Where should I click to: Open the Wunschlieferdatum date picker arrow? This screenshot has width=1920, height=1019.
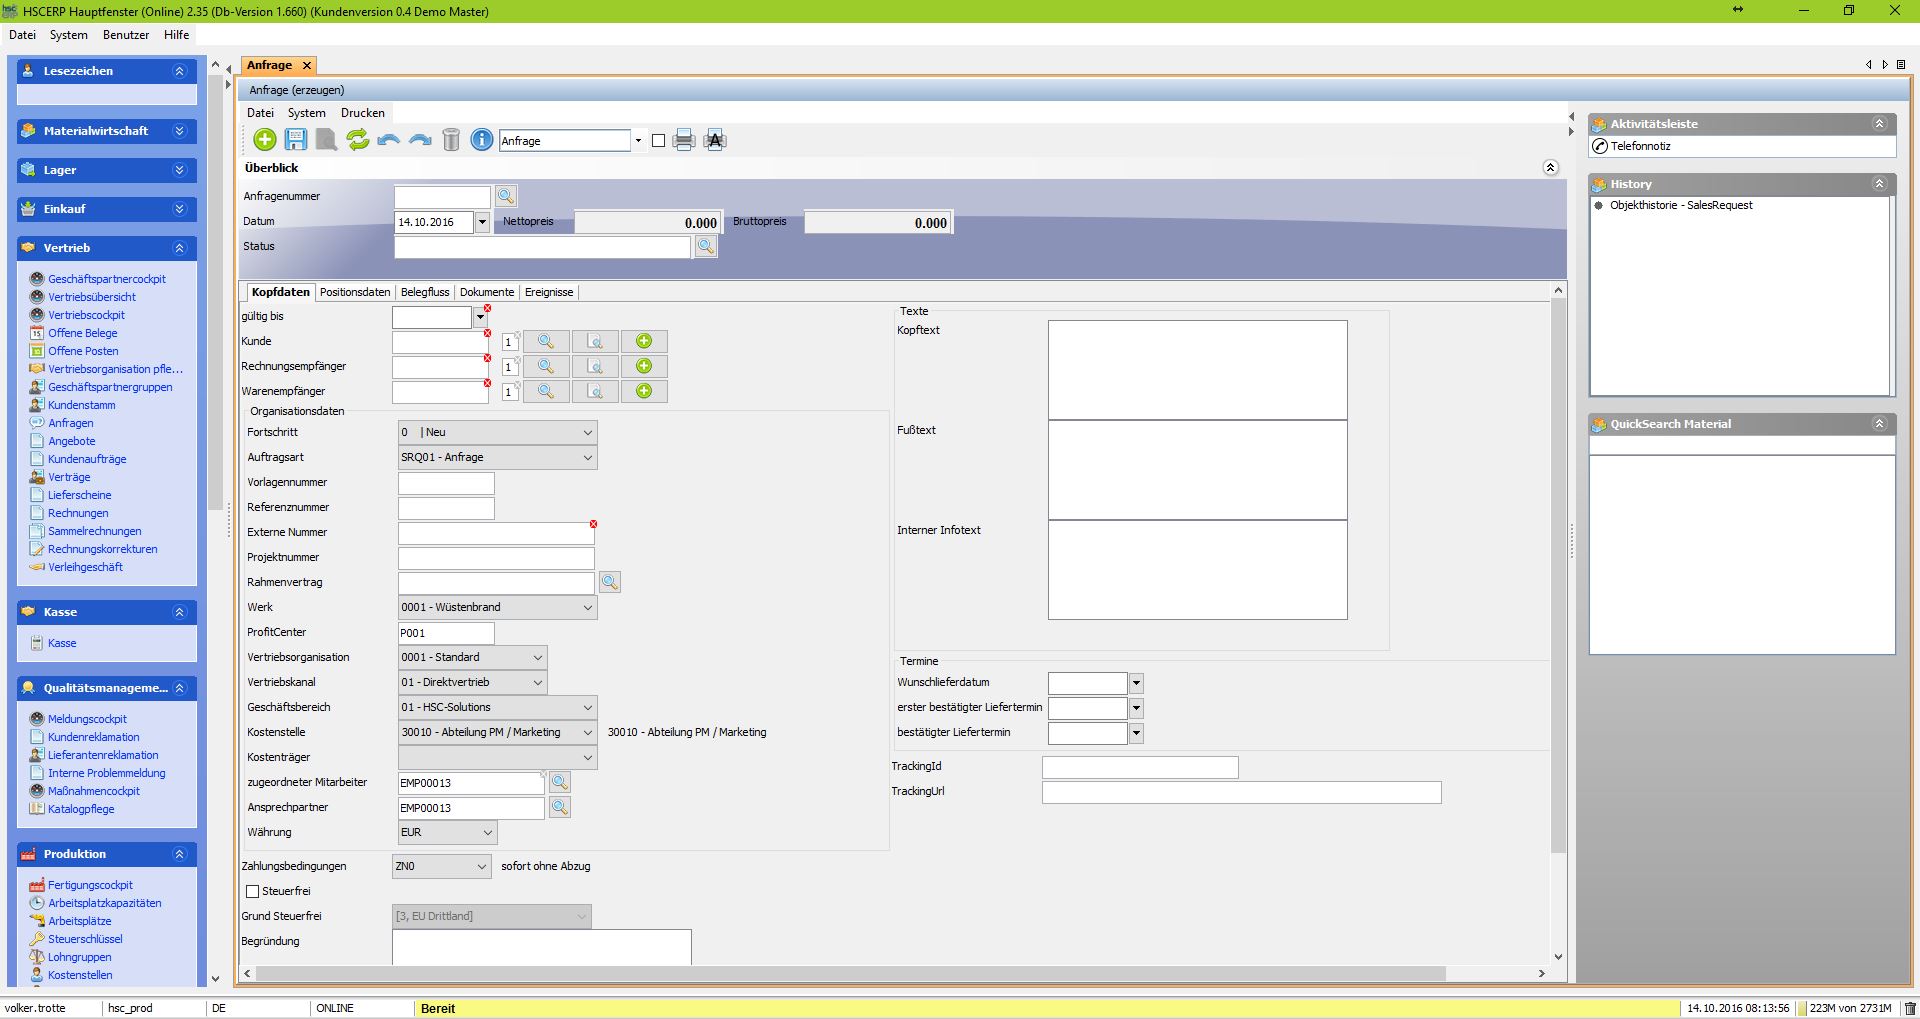point(1136,684)
